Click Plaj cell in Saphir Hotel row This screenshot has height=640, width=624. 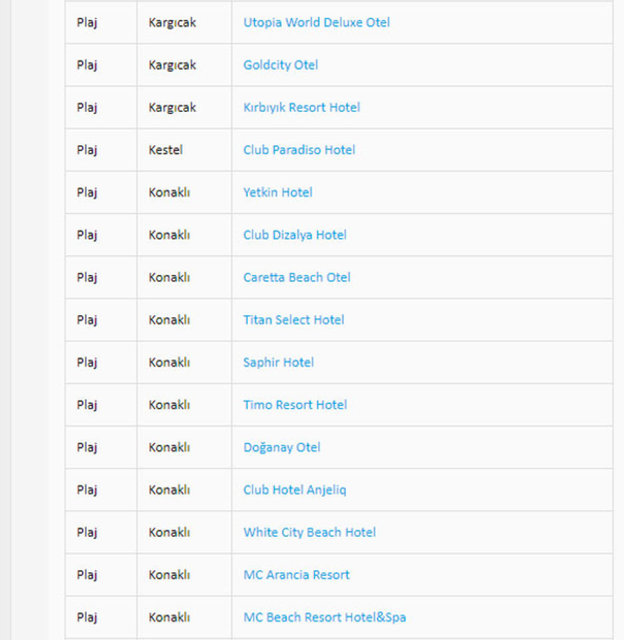pos(87,362)
